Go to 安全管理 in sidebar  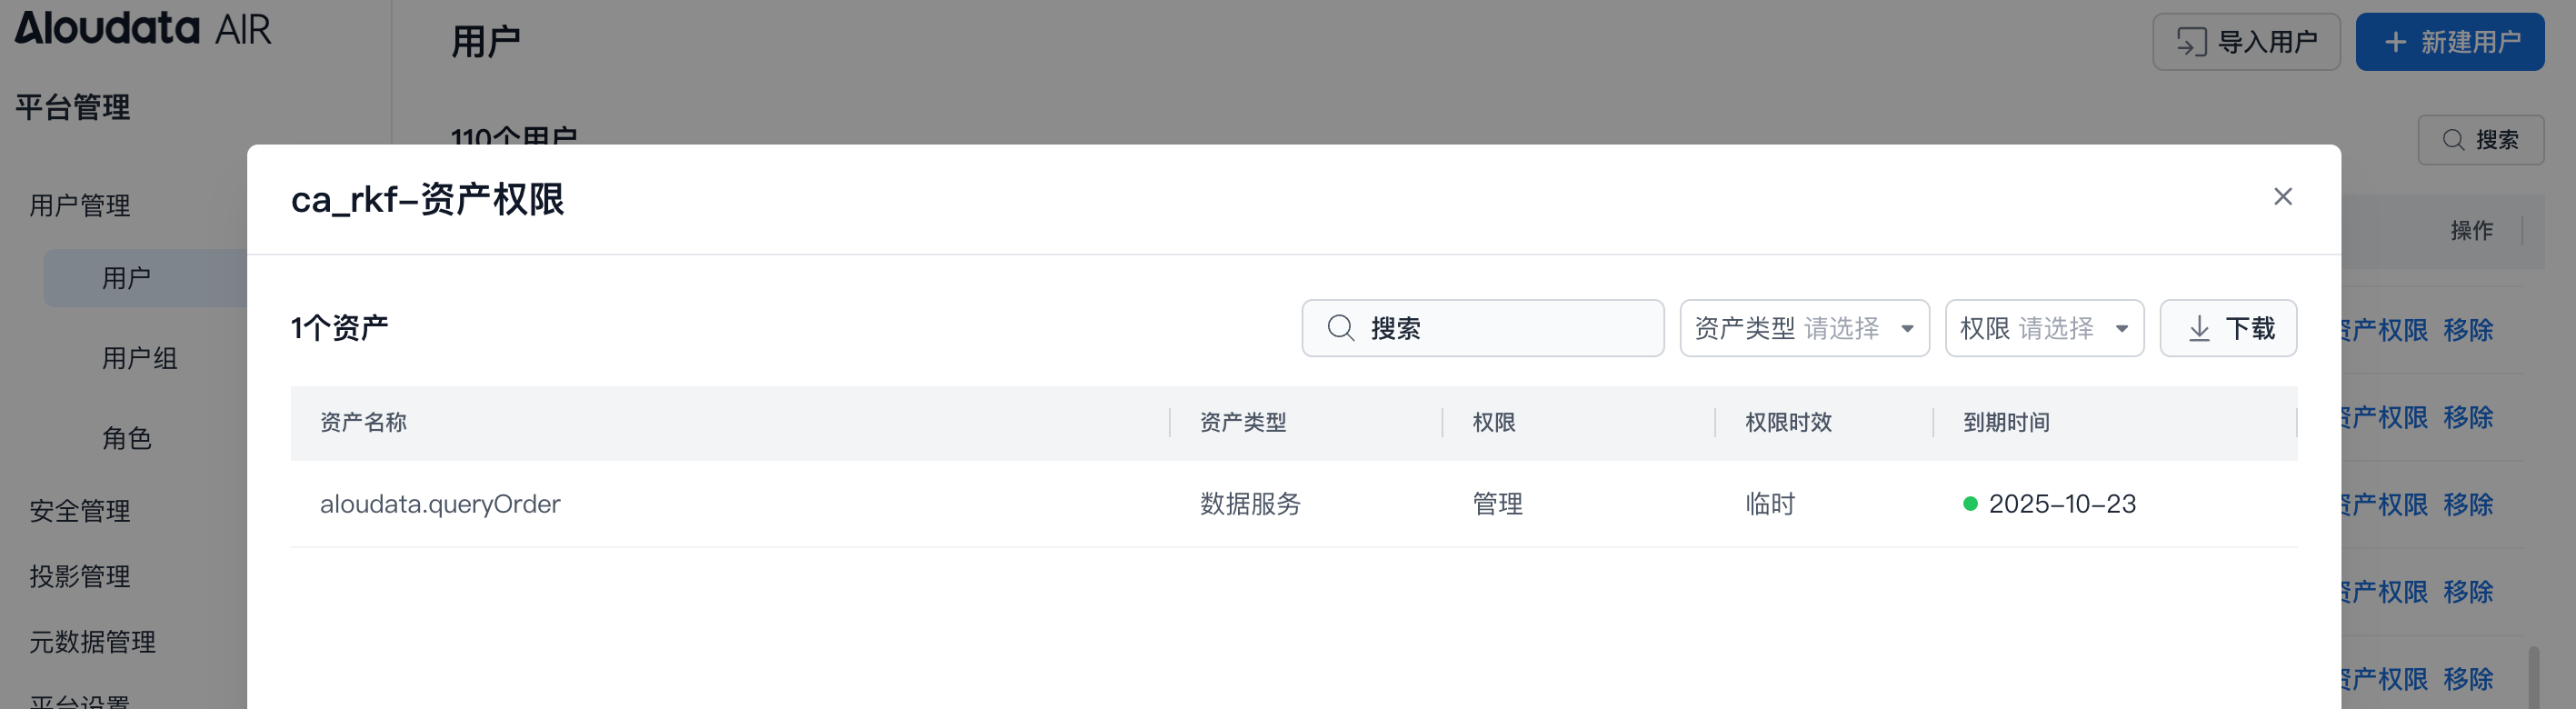click(x=80, y=511)
